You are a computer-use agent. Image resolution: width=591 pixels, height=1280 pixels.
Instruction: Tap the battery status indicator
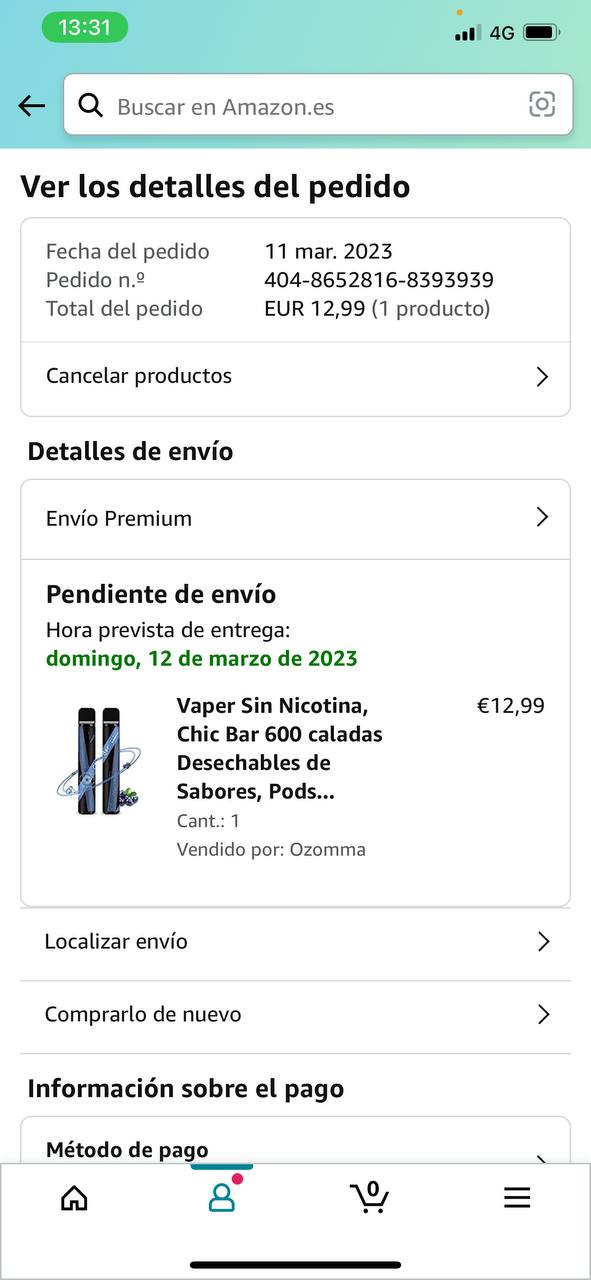tap(541, 32)
